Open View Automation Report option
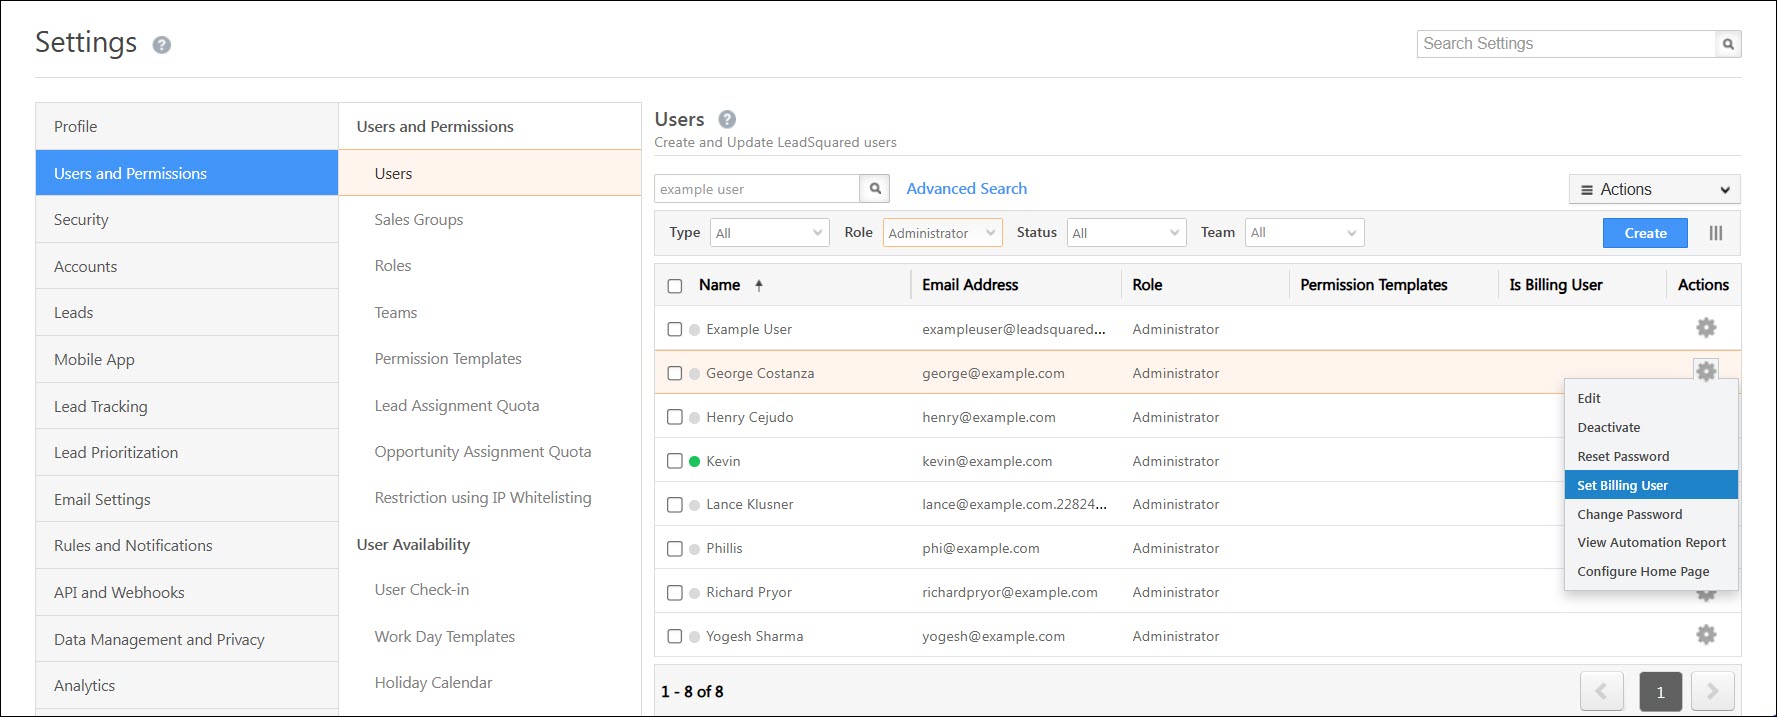This screenshot has width=1777, height=717. (1651, 542)
